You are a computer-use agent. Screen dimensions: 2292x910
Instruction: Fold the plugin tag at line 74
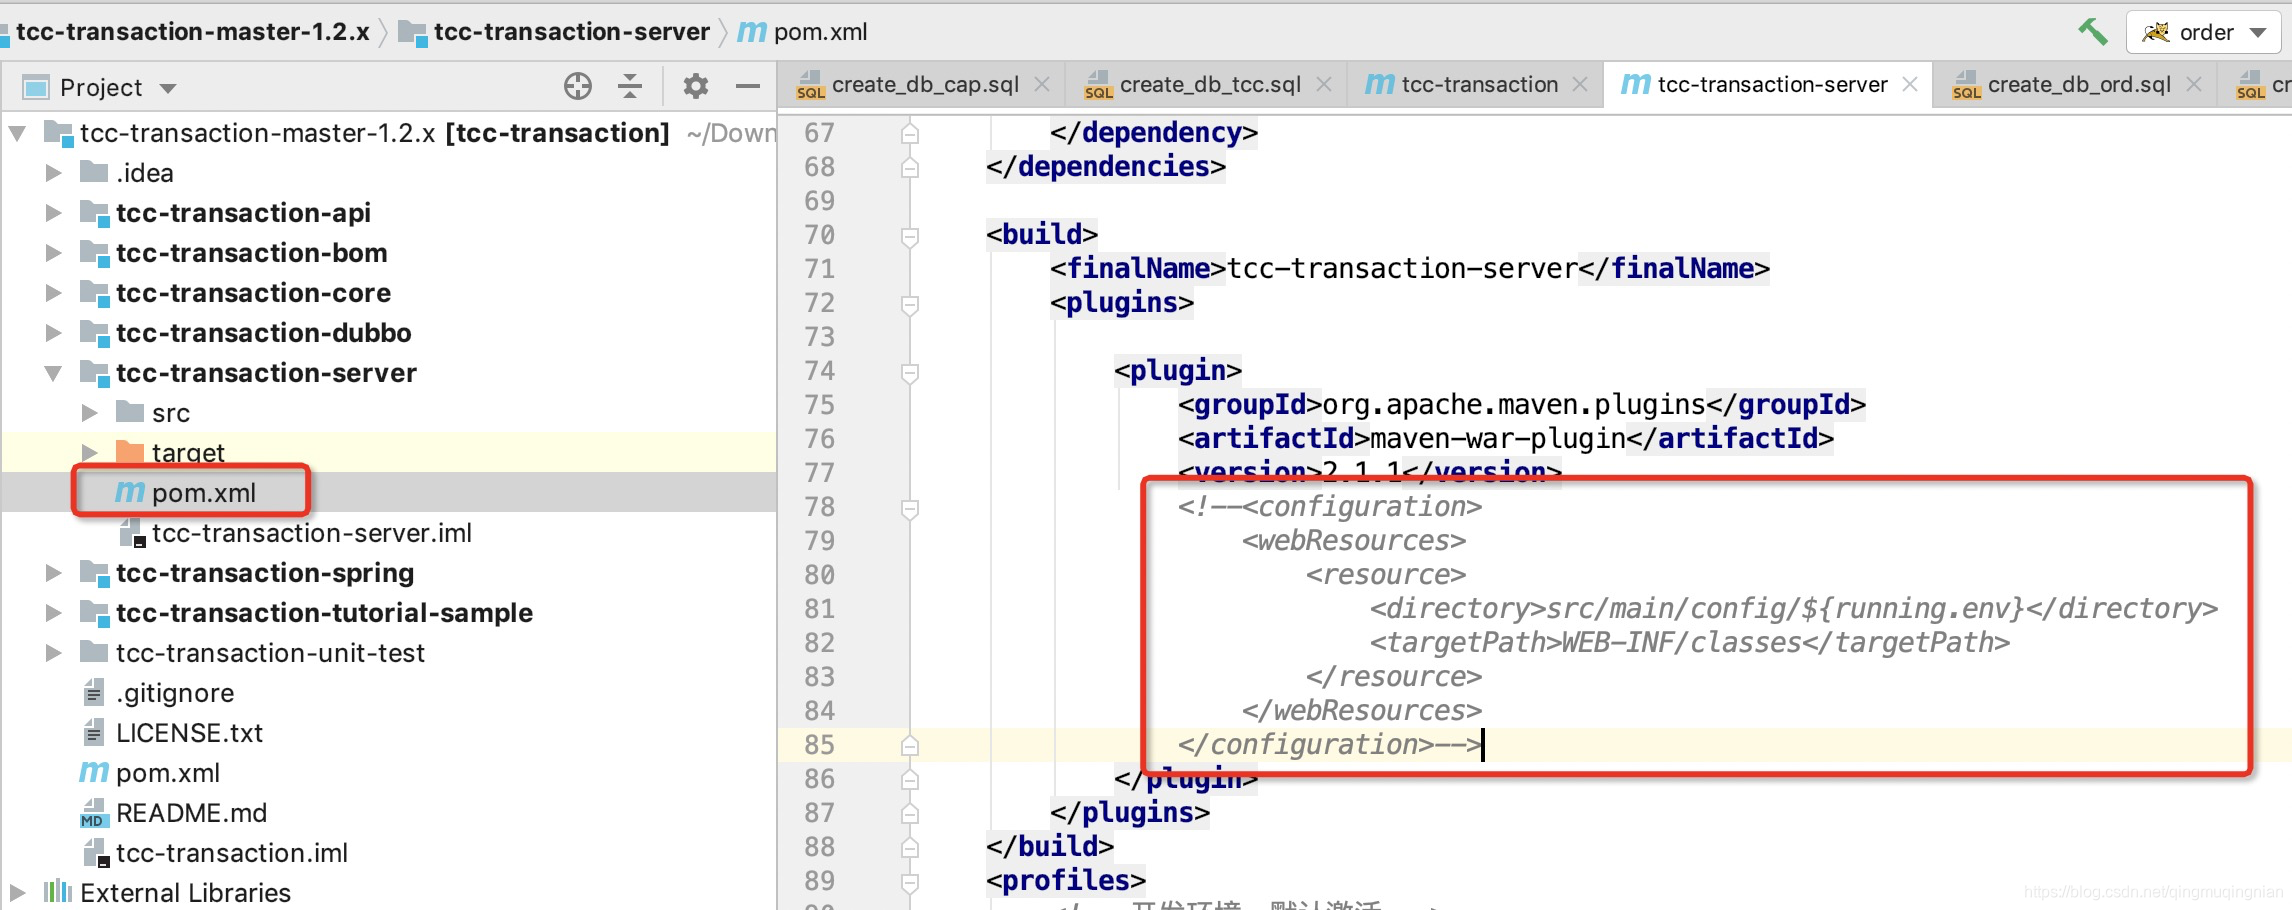[x=910, y=373]
